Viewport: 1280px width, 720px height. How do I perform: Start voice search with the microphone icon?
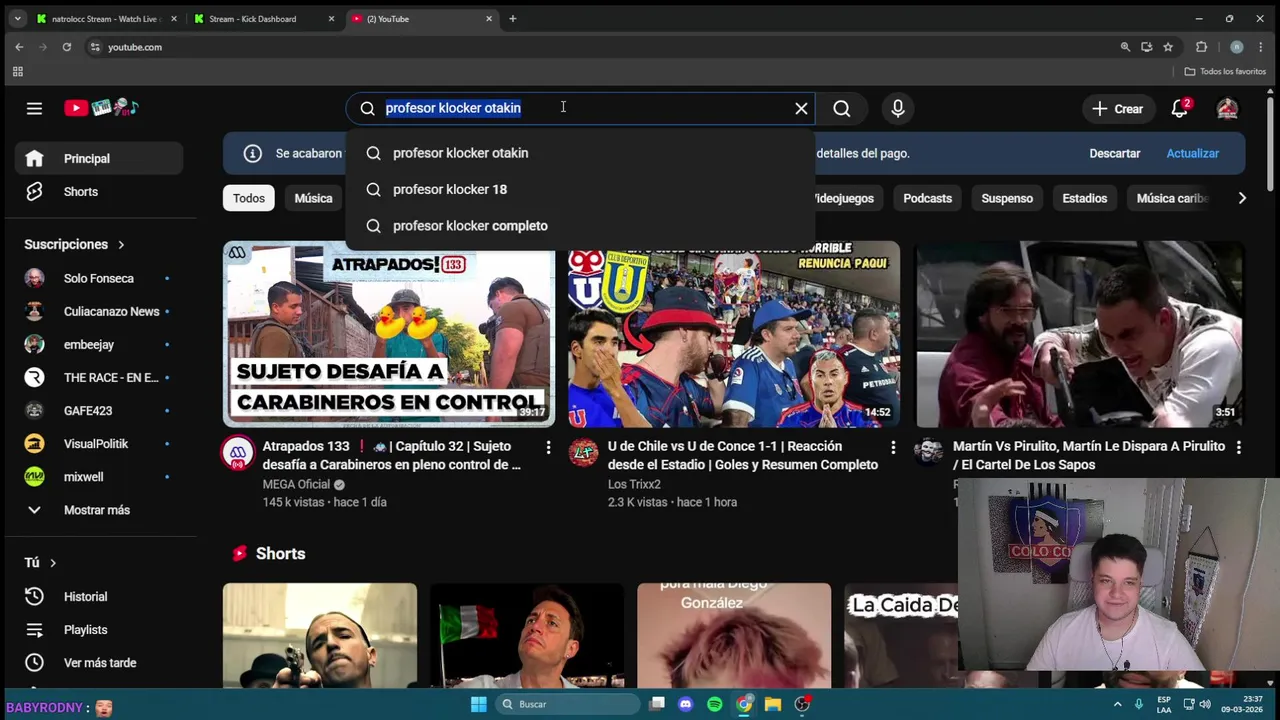pos(898,108)
